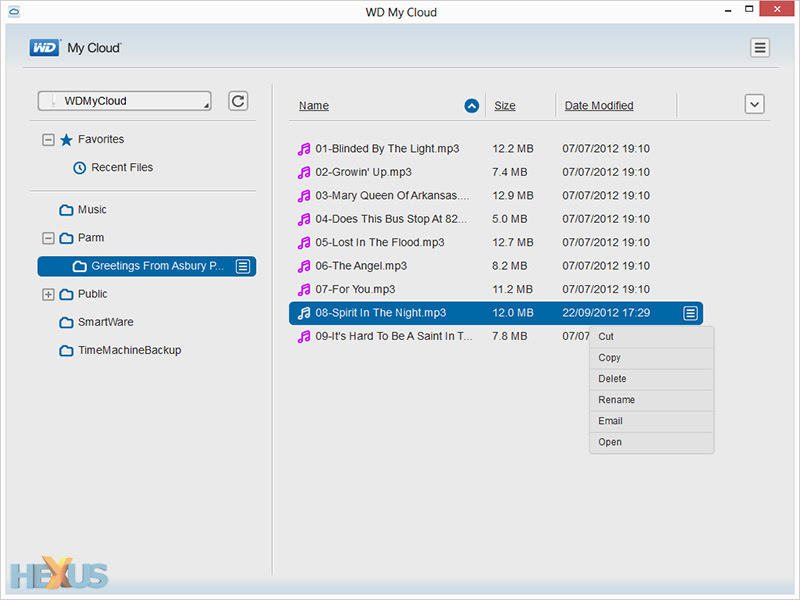
Task: Maximize the WD My Cloud window
Action: pyautogui.click(x=748, y=9)
